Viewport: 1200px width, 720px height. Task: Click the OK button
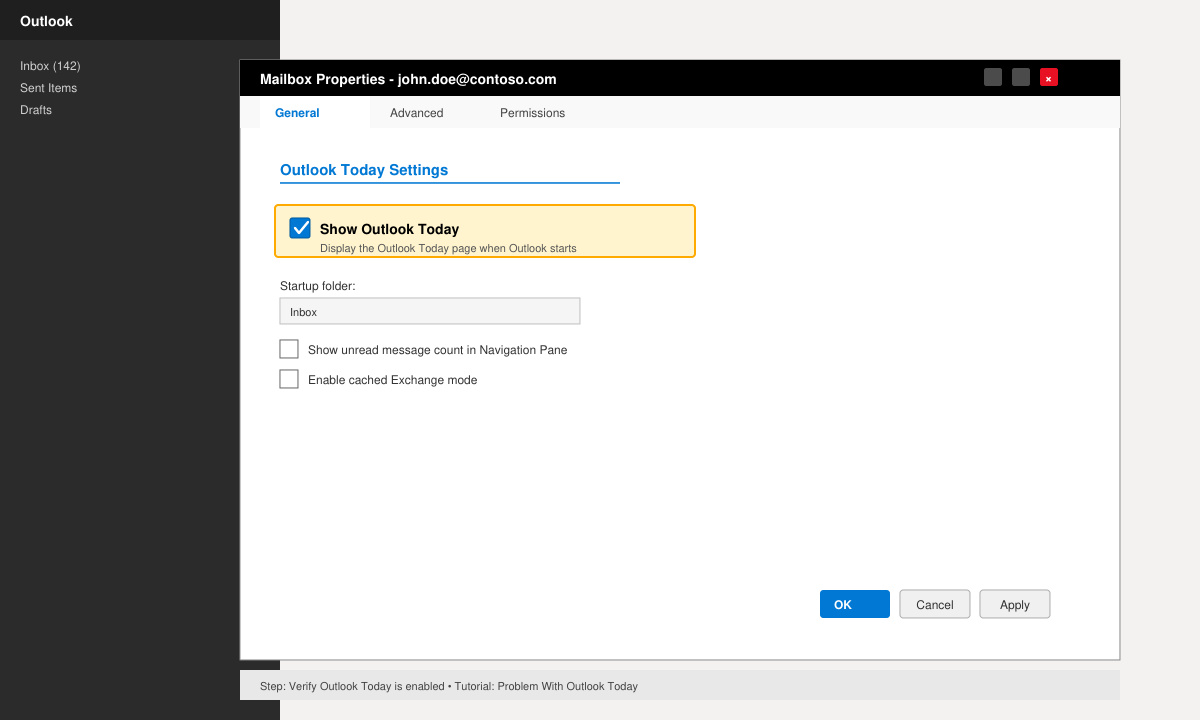[x=855, y=604]
